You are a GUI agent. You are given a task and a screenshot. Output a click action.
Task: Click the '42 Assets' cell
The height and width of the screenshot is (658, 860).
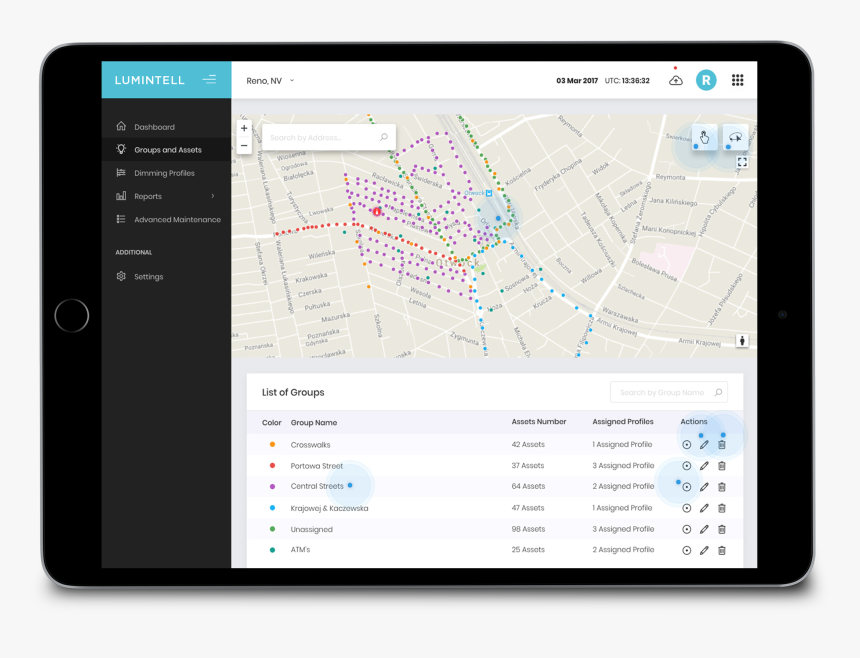(528, 445)
